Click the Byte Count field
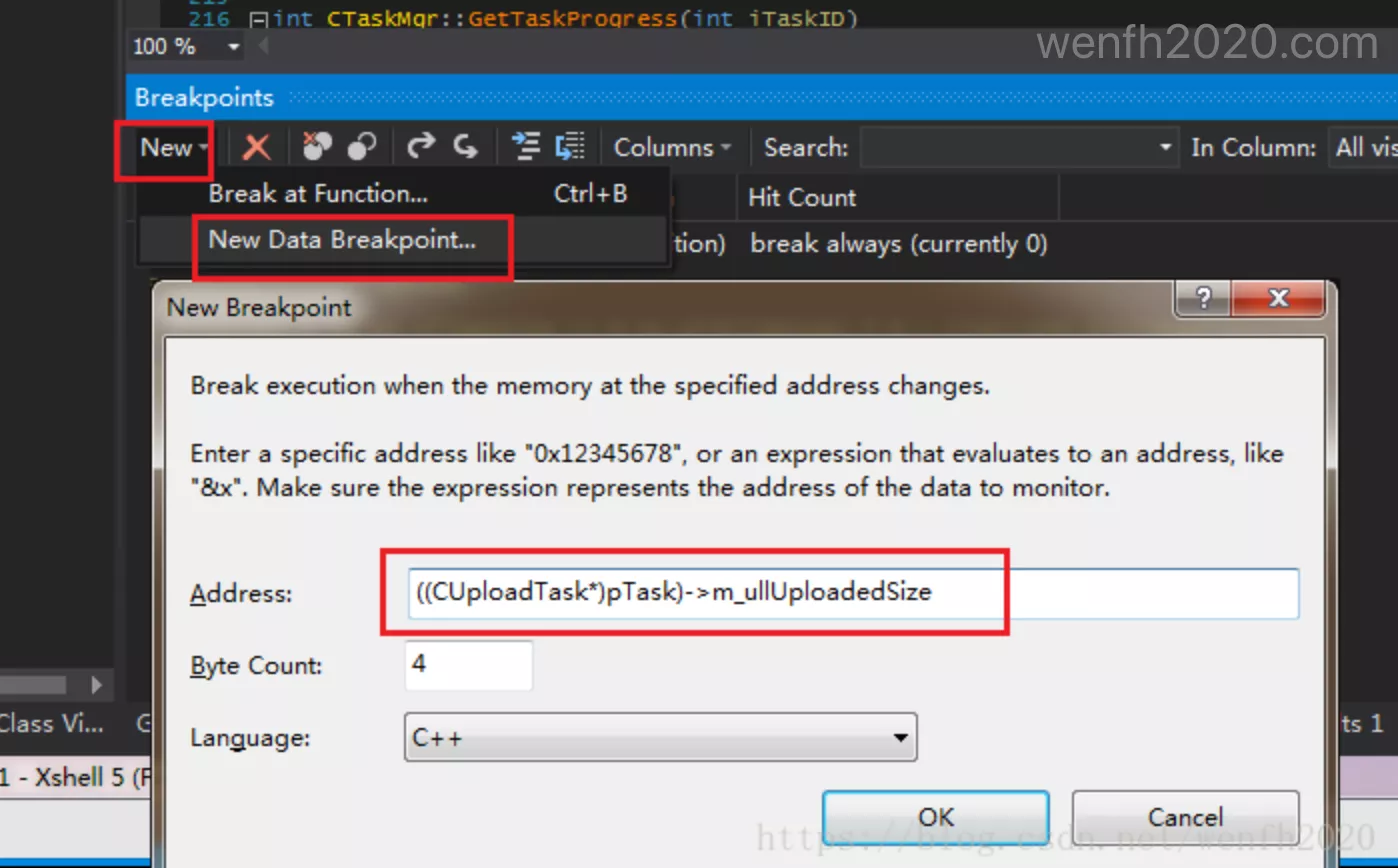The width and height of the screenshot is (1398, 868). [x=468, y=665]
